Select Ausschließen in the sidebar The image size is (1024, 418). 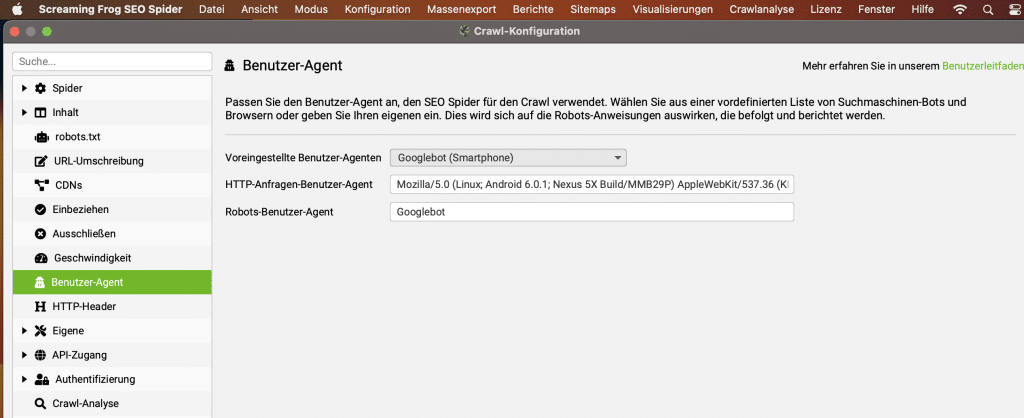pyautogui.click(x=112, y=234)
